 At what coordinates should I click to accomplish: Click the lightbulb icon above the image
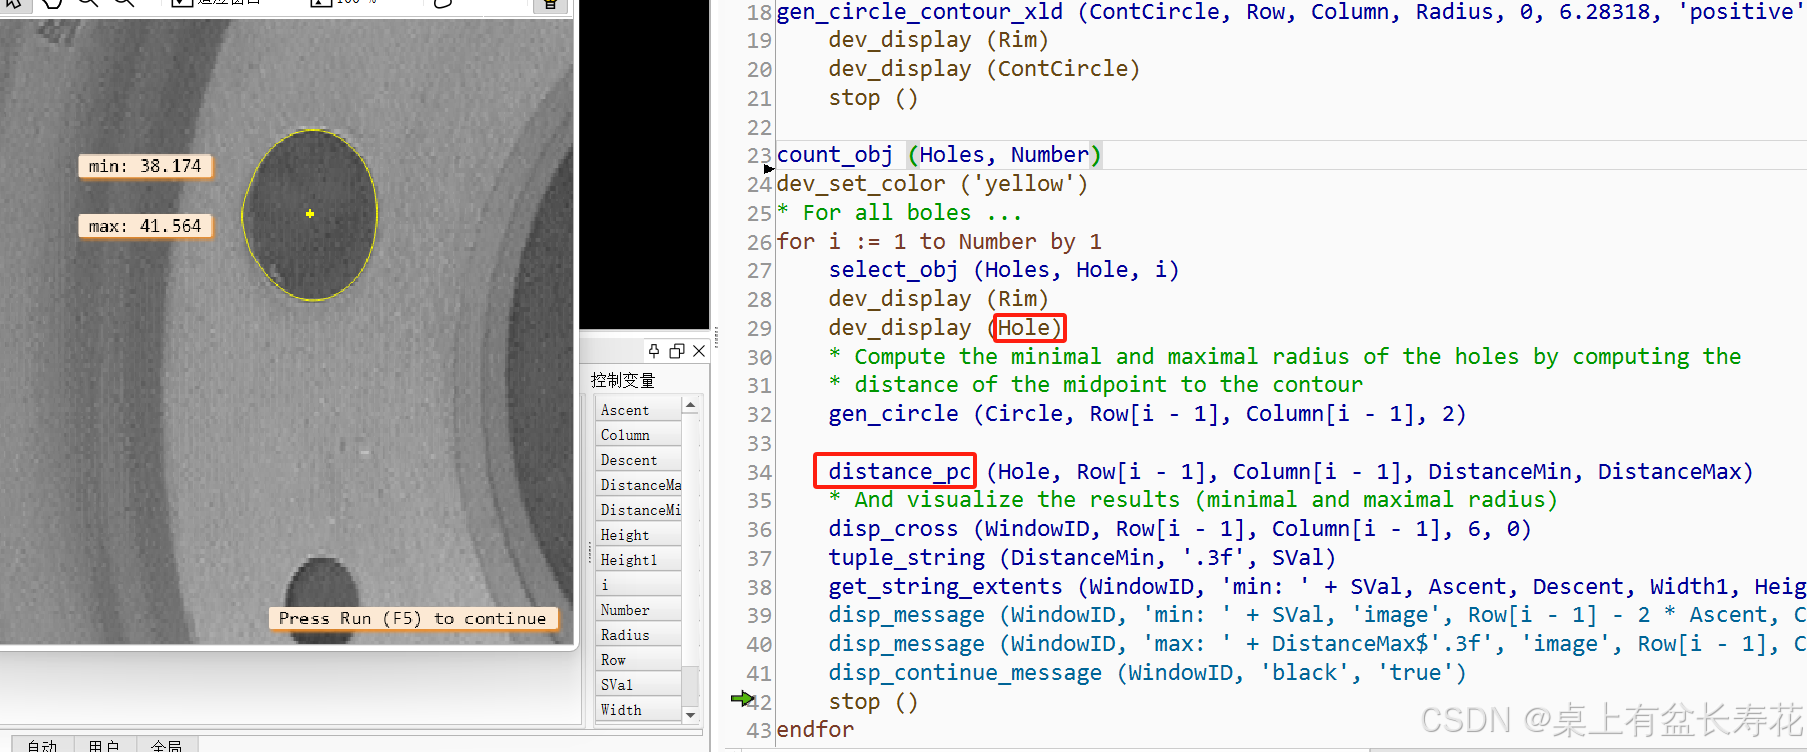tap(550, 4)
